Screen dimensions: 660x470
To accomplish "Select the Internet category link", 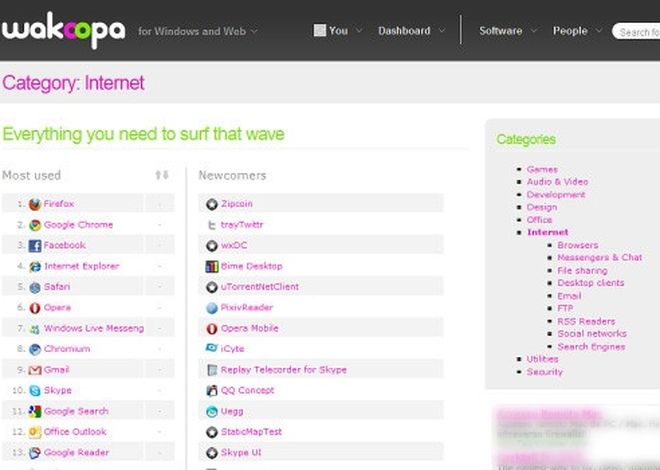I will [x=548, y=232].
